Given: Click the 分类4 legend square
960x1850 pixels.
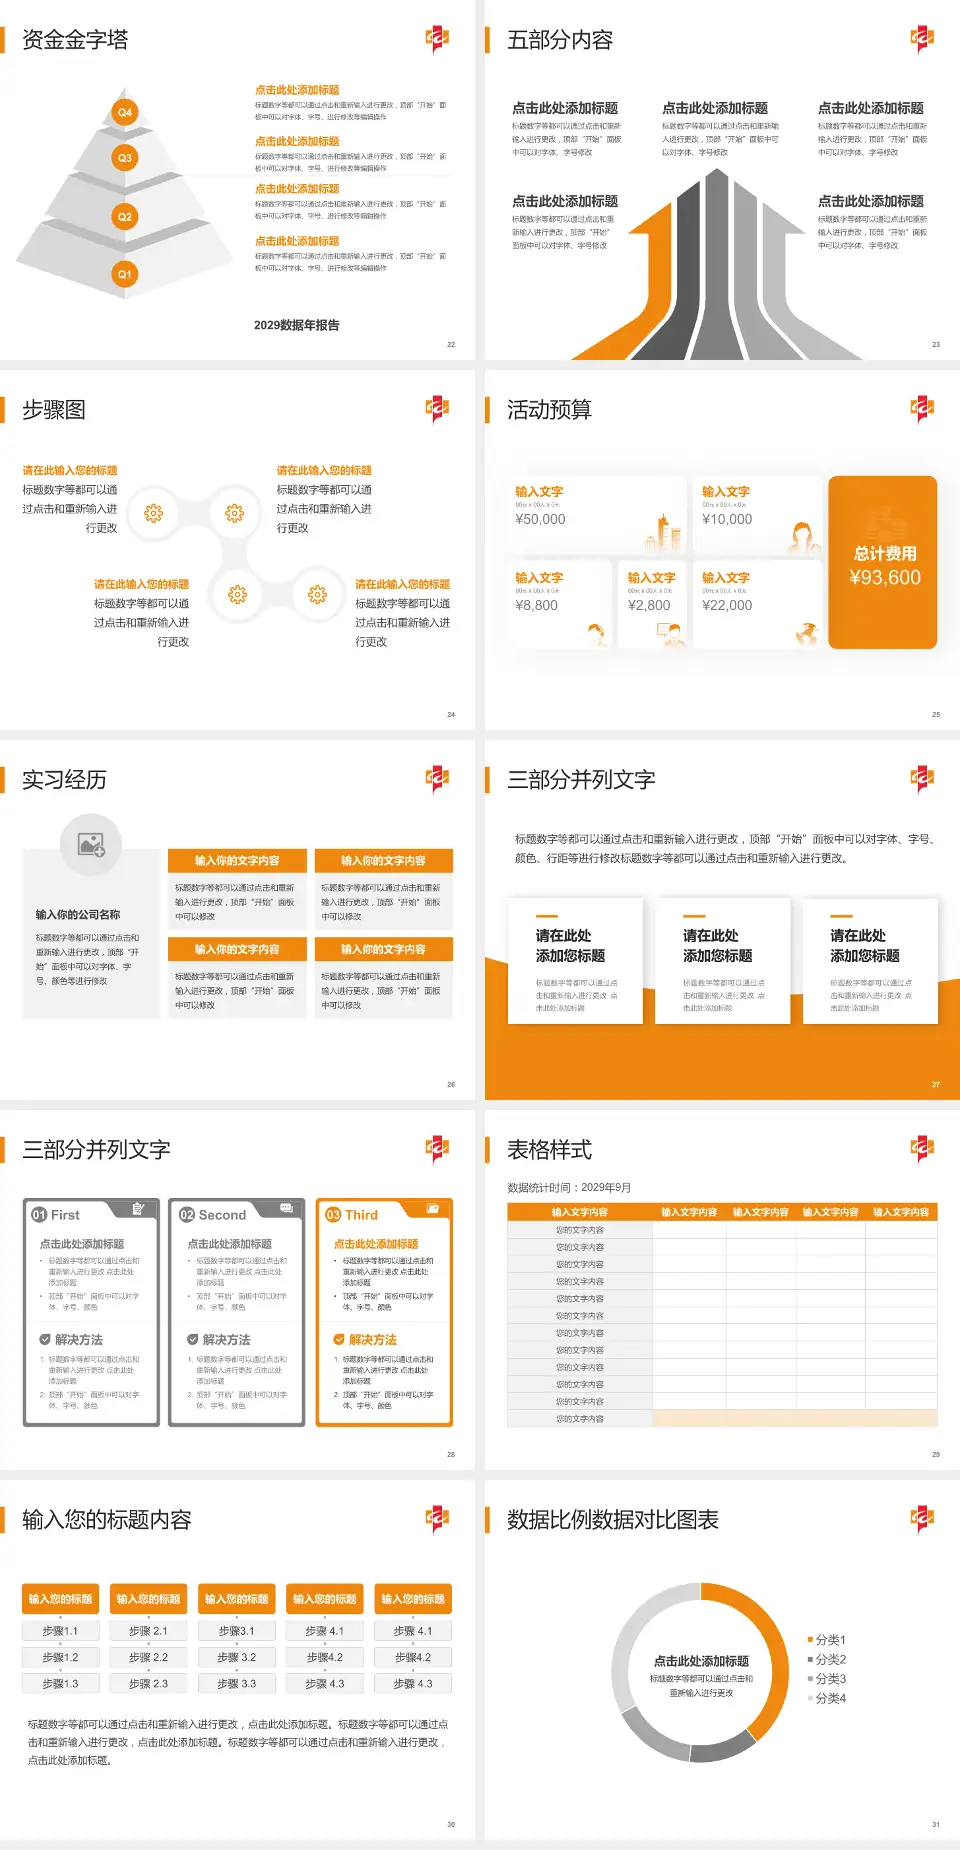Looking at the screenshot, I should point(810,1698).
